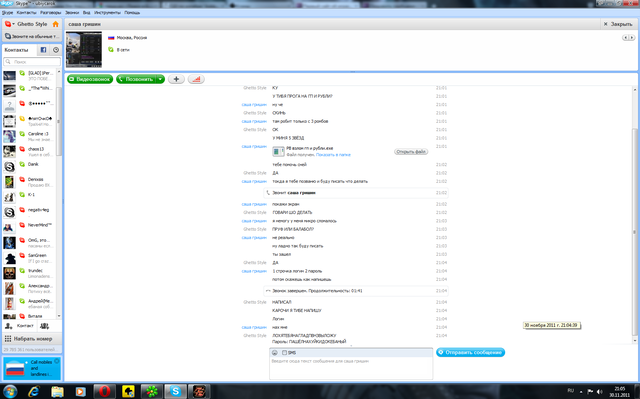This screenshot has height=399, width=640.
Task: Click the add people plus button
Action: (176, 79)
